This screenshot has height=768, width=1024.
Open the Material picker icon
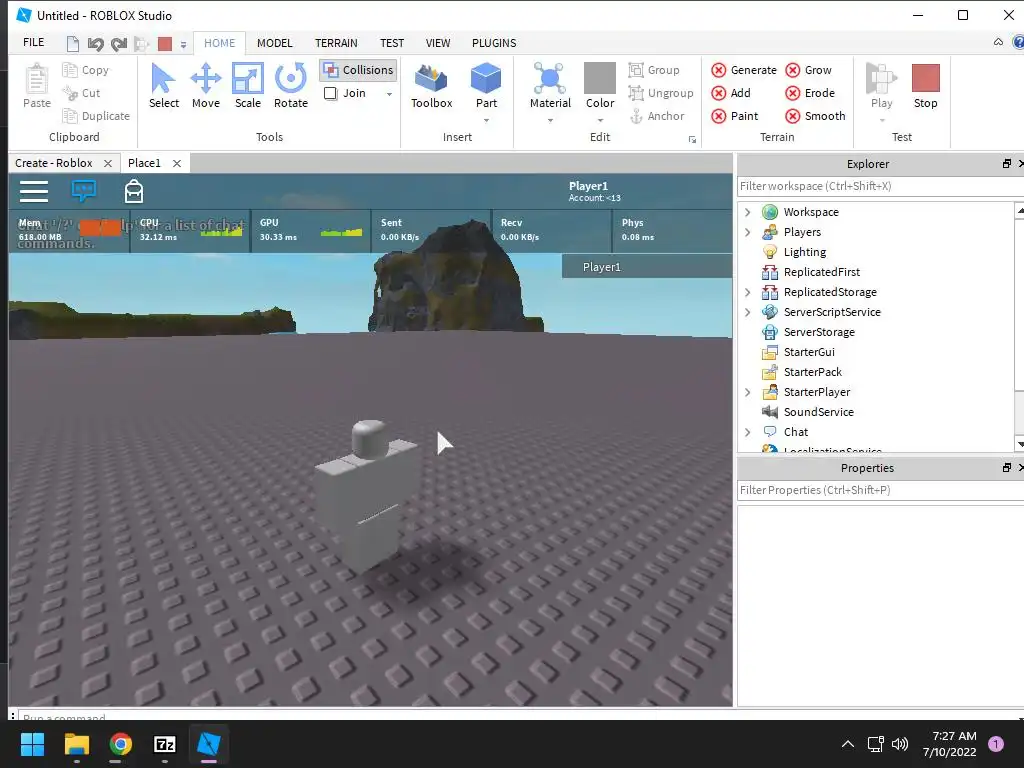[550, 78]
